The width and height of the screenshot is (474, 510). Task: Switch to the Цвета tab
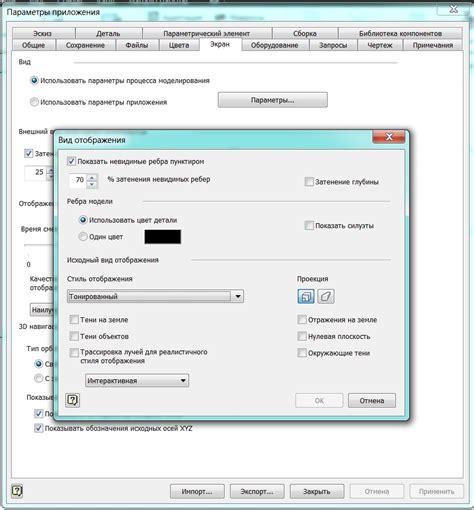coord(179,45)
